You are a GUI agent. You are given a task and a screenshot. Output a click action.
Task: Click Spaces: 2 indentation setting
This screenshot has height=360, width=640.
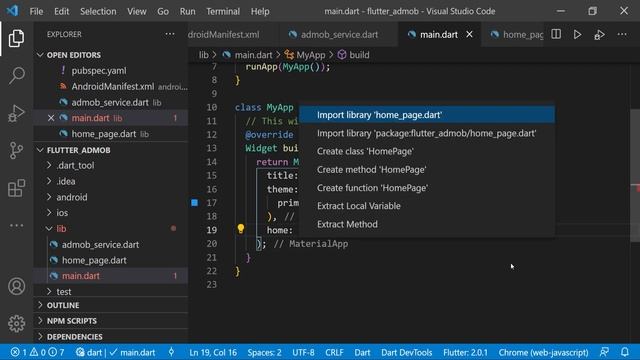pos(264,352)
